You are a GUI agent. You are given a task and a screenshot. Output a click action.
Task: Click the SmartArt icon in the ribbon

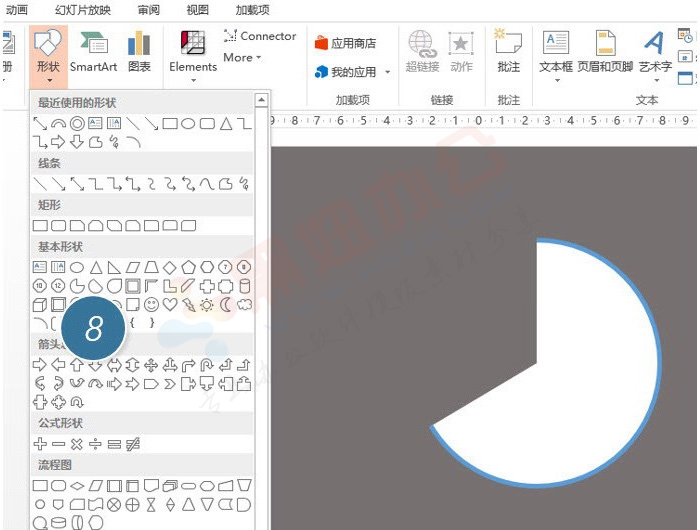coord(93,52)
